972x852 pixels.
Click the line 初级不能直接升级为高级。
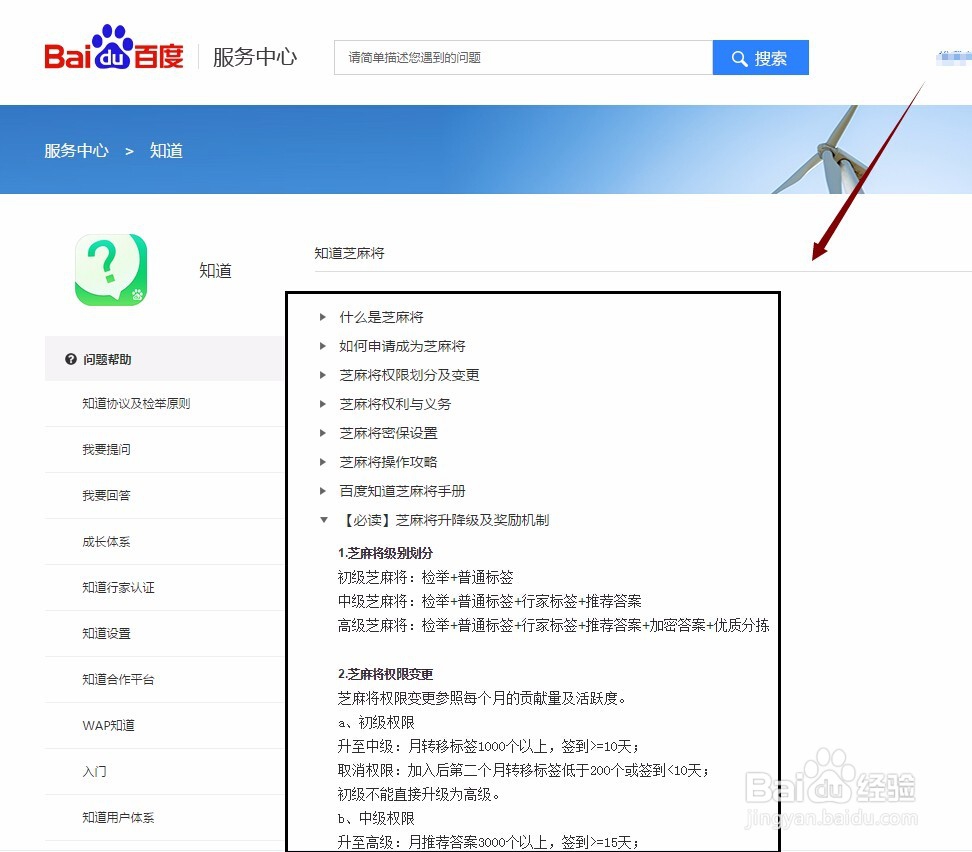[419, 794]
